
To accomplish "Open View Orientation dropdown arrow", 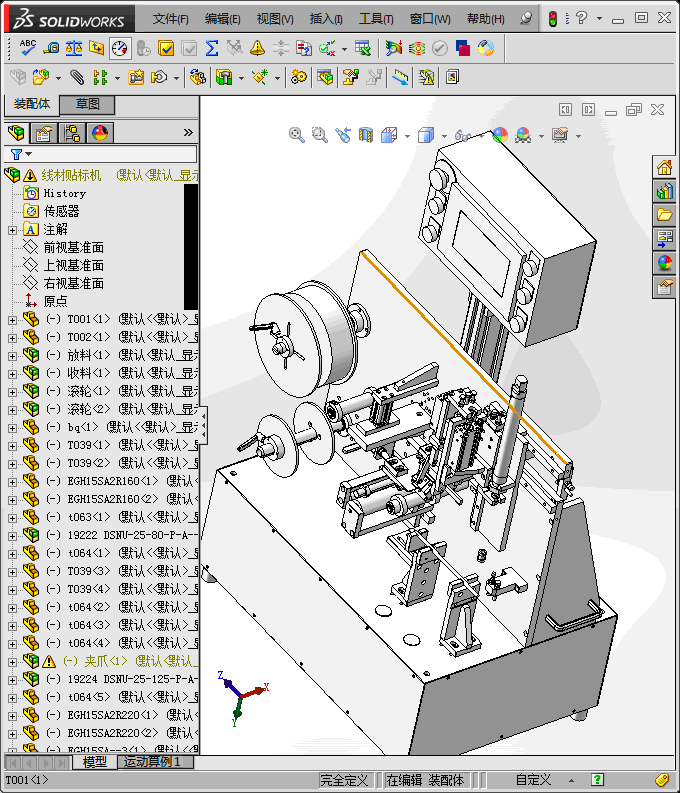I will [x=407, y=136].
